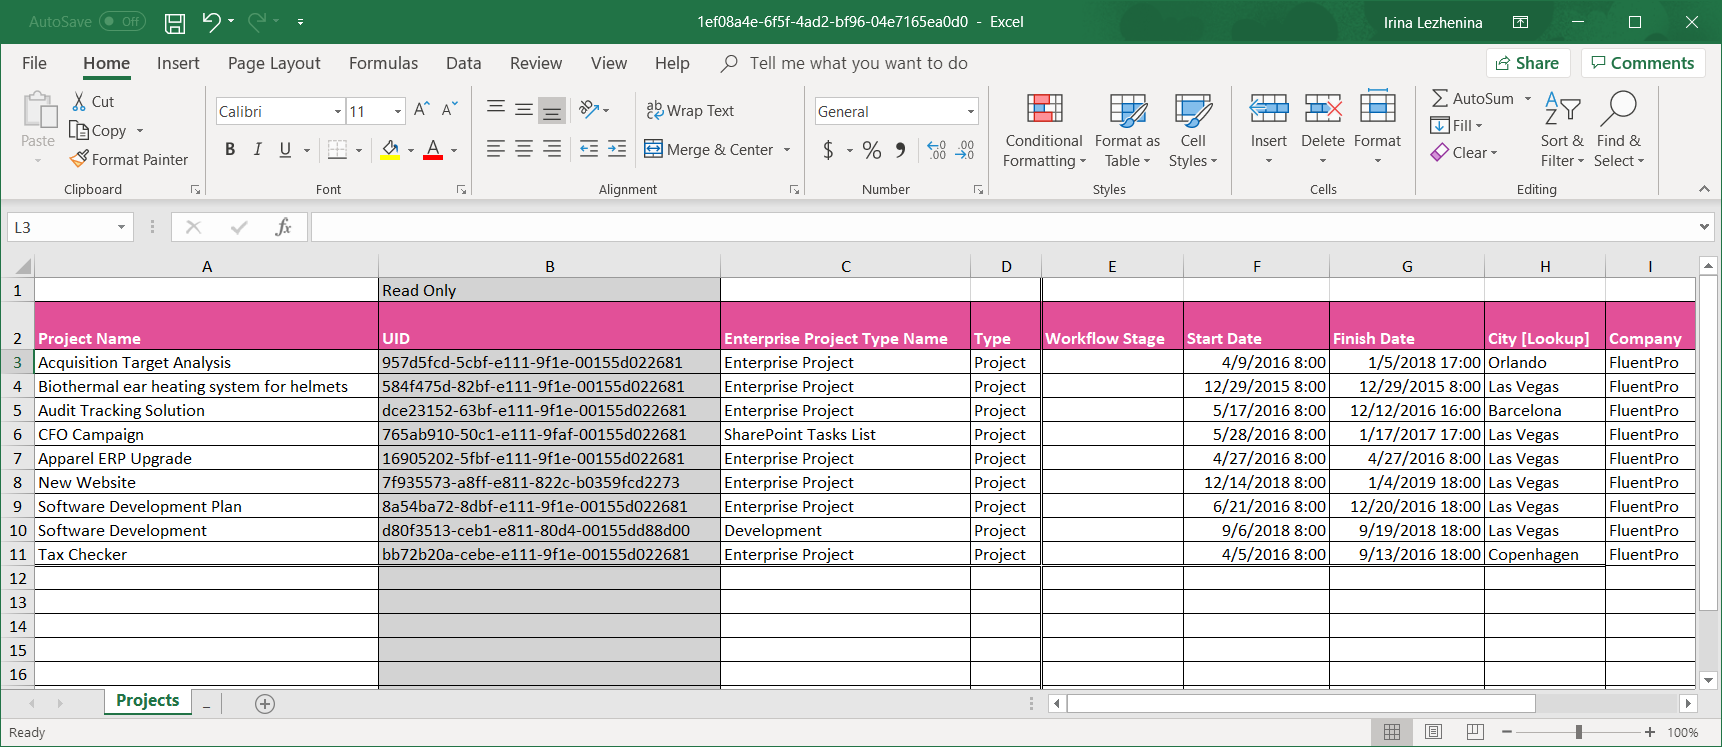Screen dimensions: 1722x747
Task: Increase font size with the larger A icon
Action: 422,109
